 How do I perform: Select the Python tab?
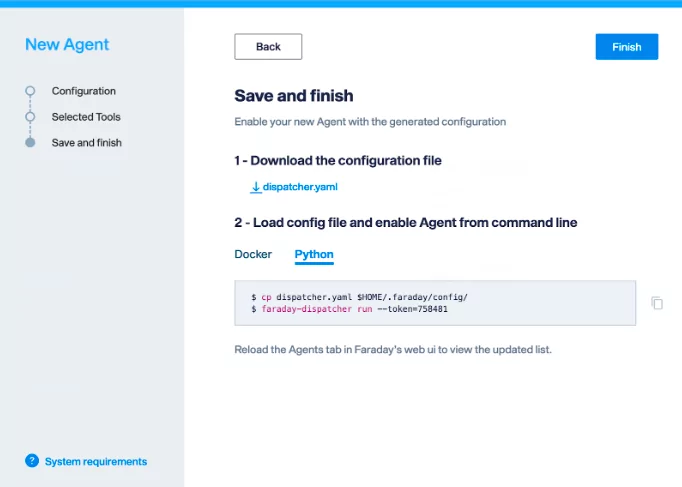click(314, 254)
